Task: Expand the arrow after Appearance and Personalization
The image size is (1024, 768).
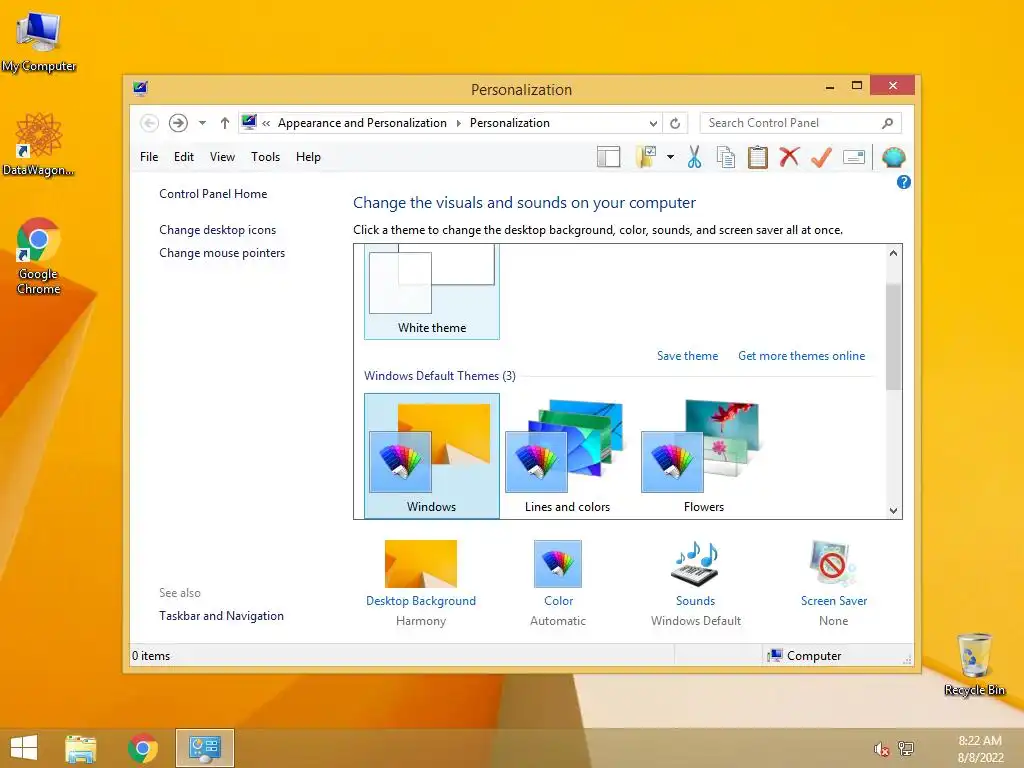Action: (x=458, y=123)
